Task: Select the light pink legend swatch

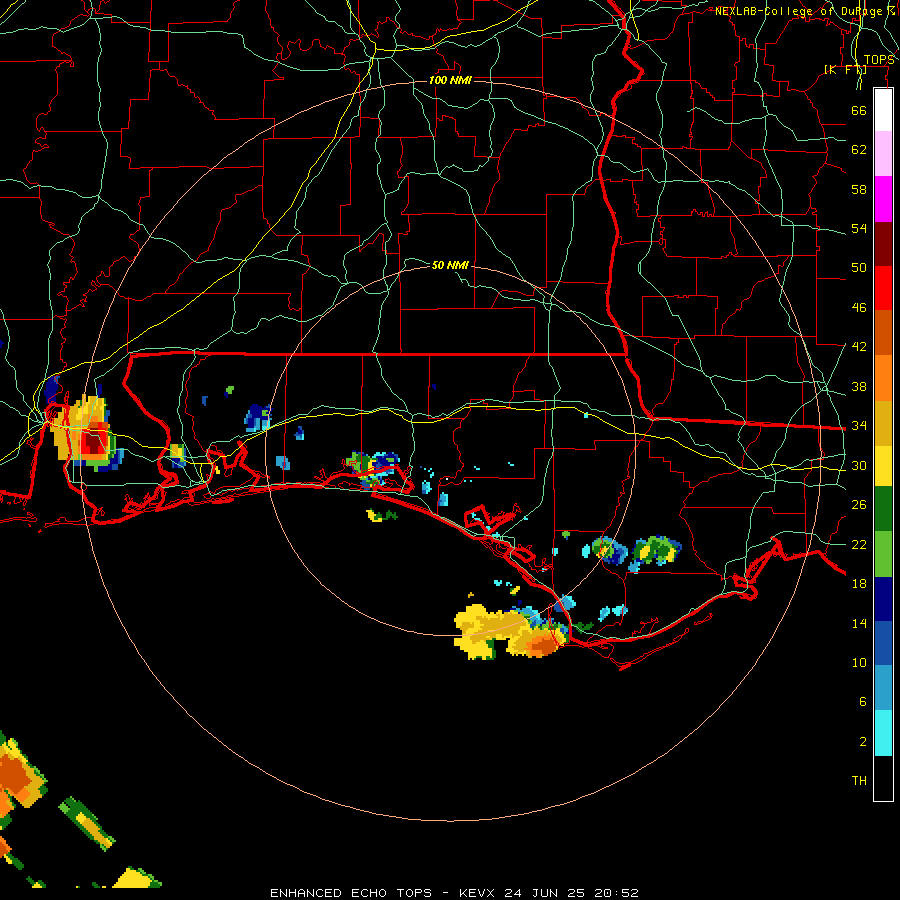Action: click(883, 154)
